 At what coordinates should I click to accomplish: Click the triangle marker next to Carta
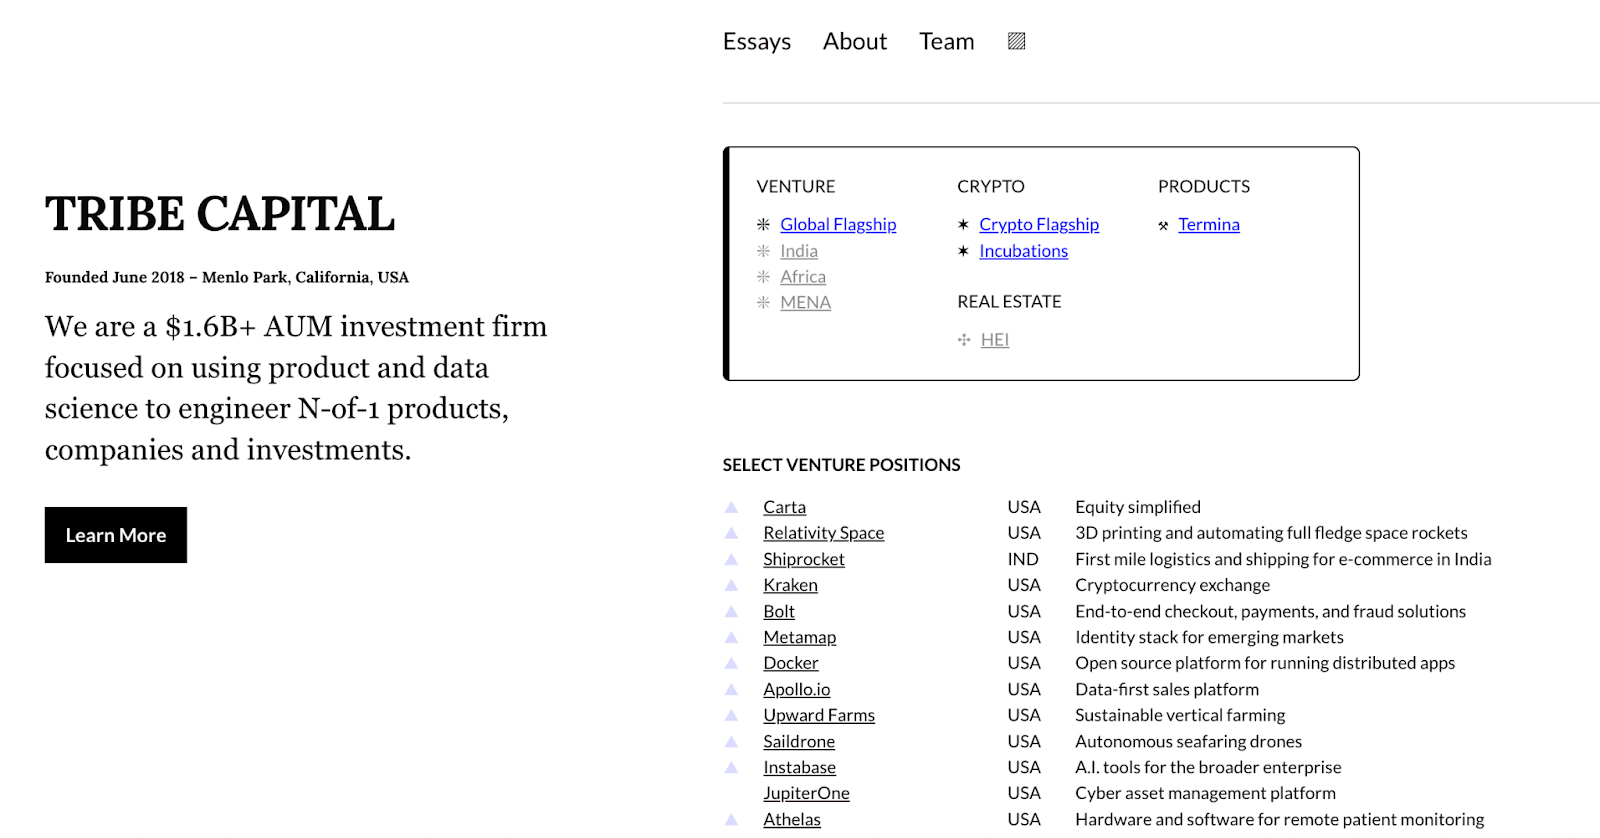point(731,507)
